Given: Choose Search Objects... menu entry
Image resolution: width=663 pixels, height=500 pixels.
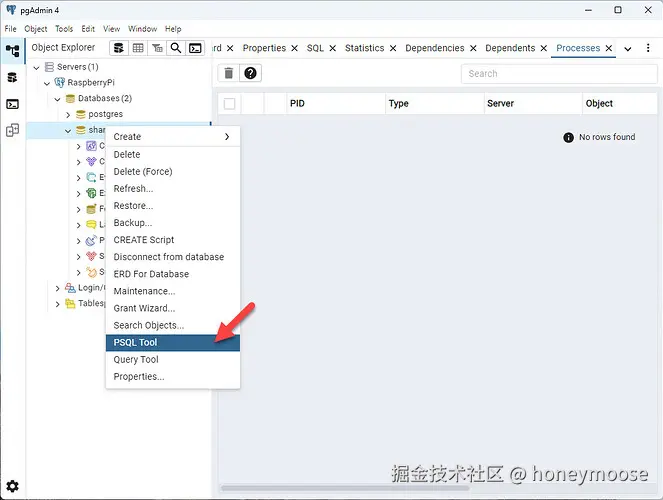Looking at the screenshot, I should 173,325.
